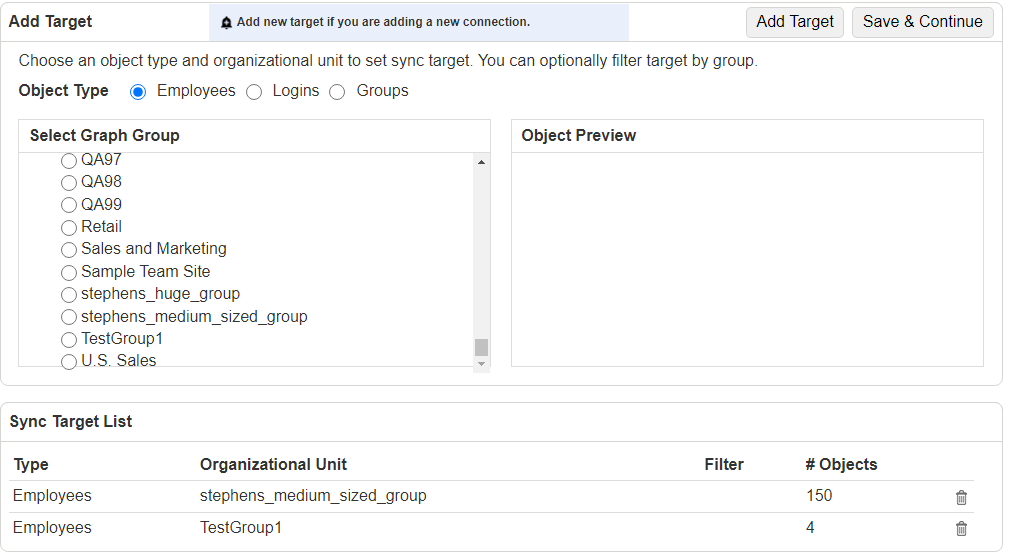Image resolution: width=1021 pixels, height=559 pixels.
Task: Select the Employees object type
Action: pyautogui.click(x=138, y=92)
